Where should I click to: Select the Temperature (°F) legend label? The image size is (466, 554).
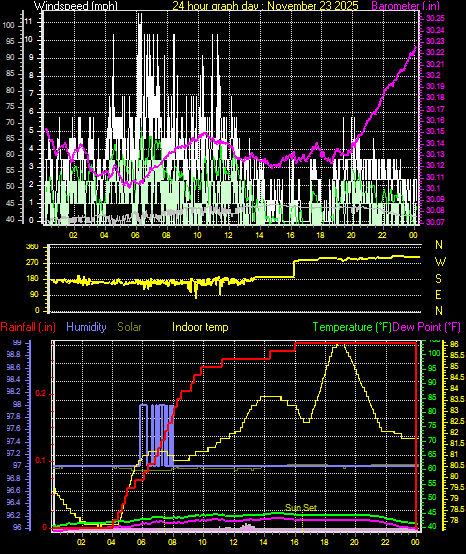click(352, 327)
